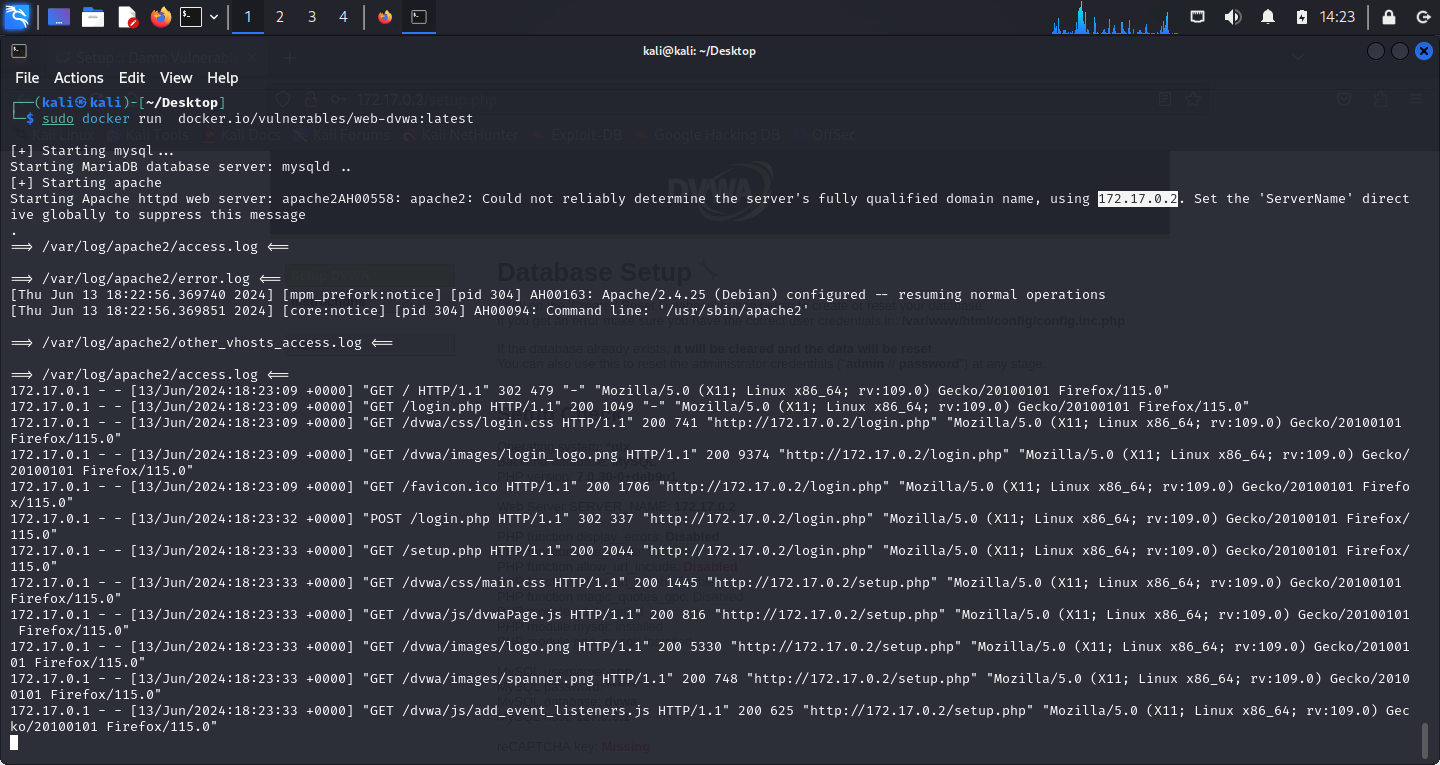The image size is (1440, 765).
Task: Expand the terminal launcher dropdown arrow
Action: coord(214,17)
